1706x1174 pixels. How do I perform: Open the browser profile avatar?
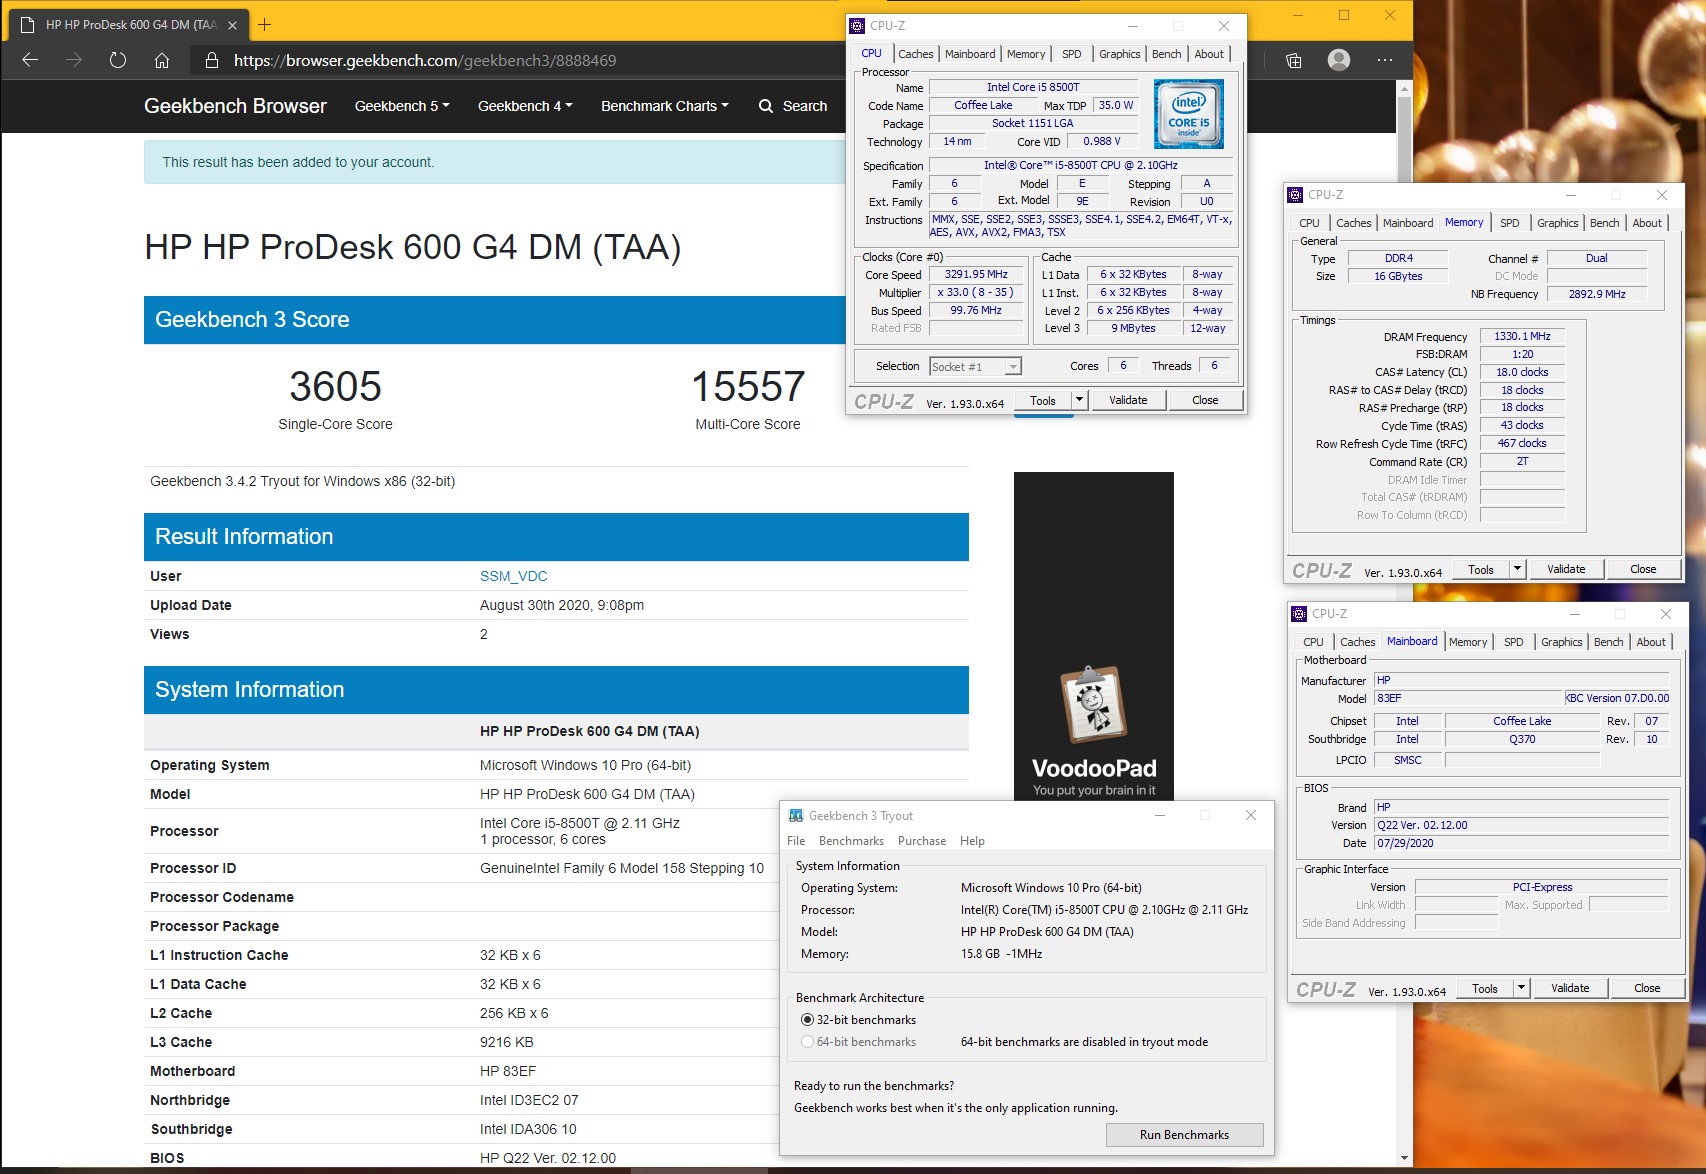(x=1339, y=60)
